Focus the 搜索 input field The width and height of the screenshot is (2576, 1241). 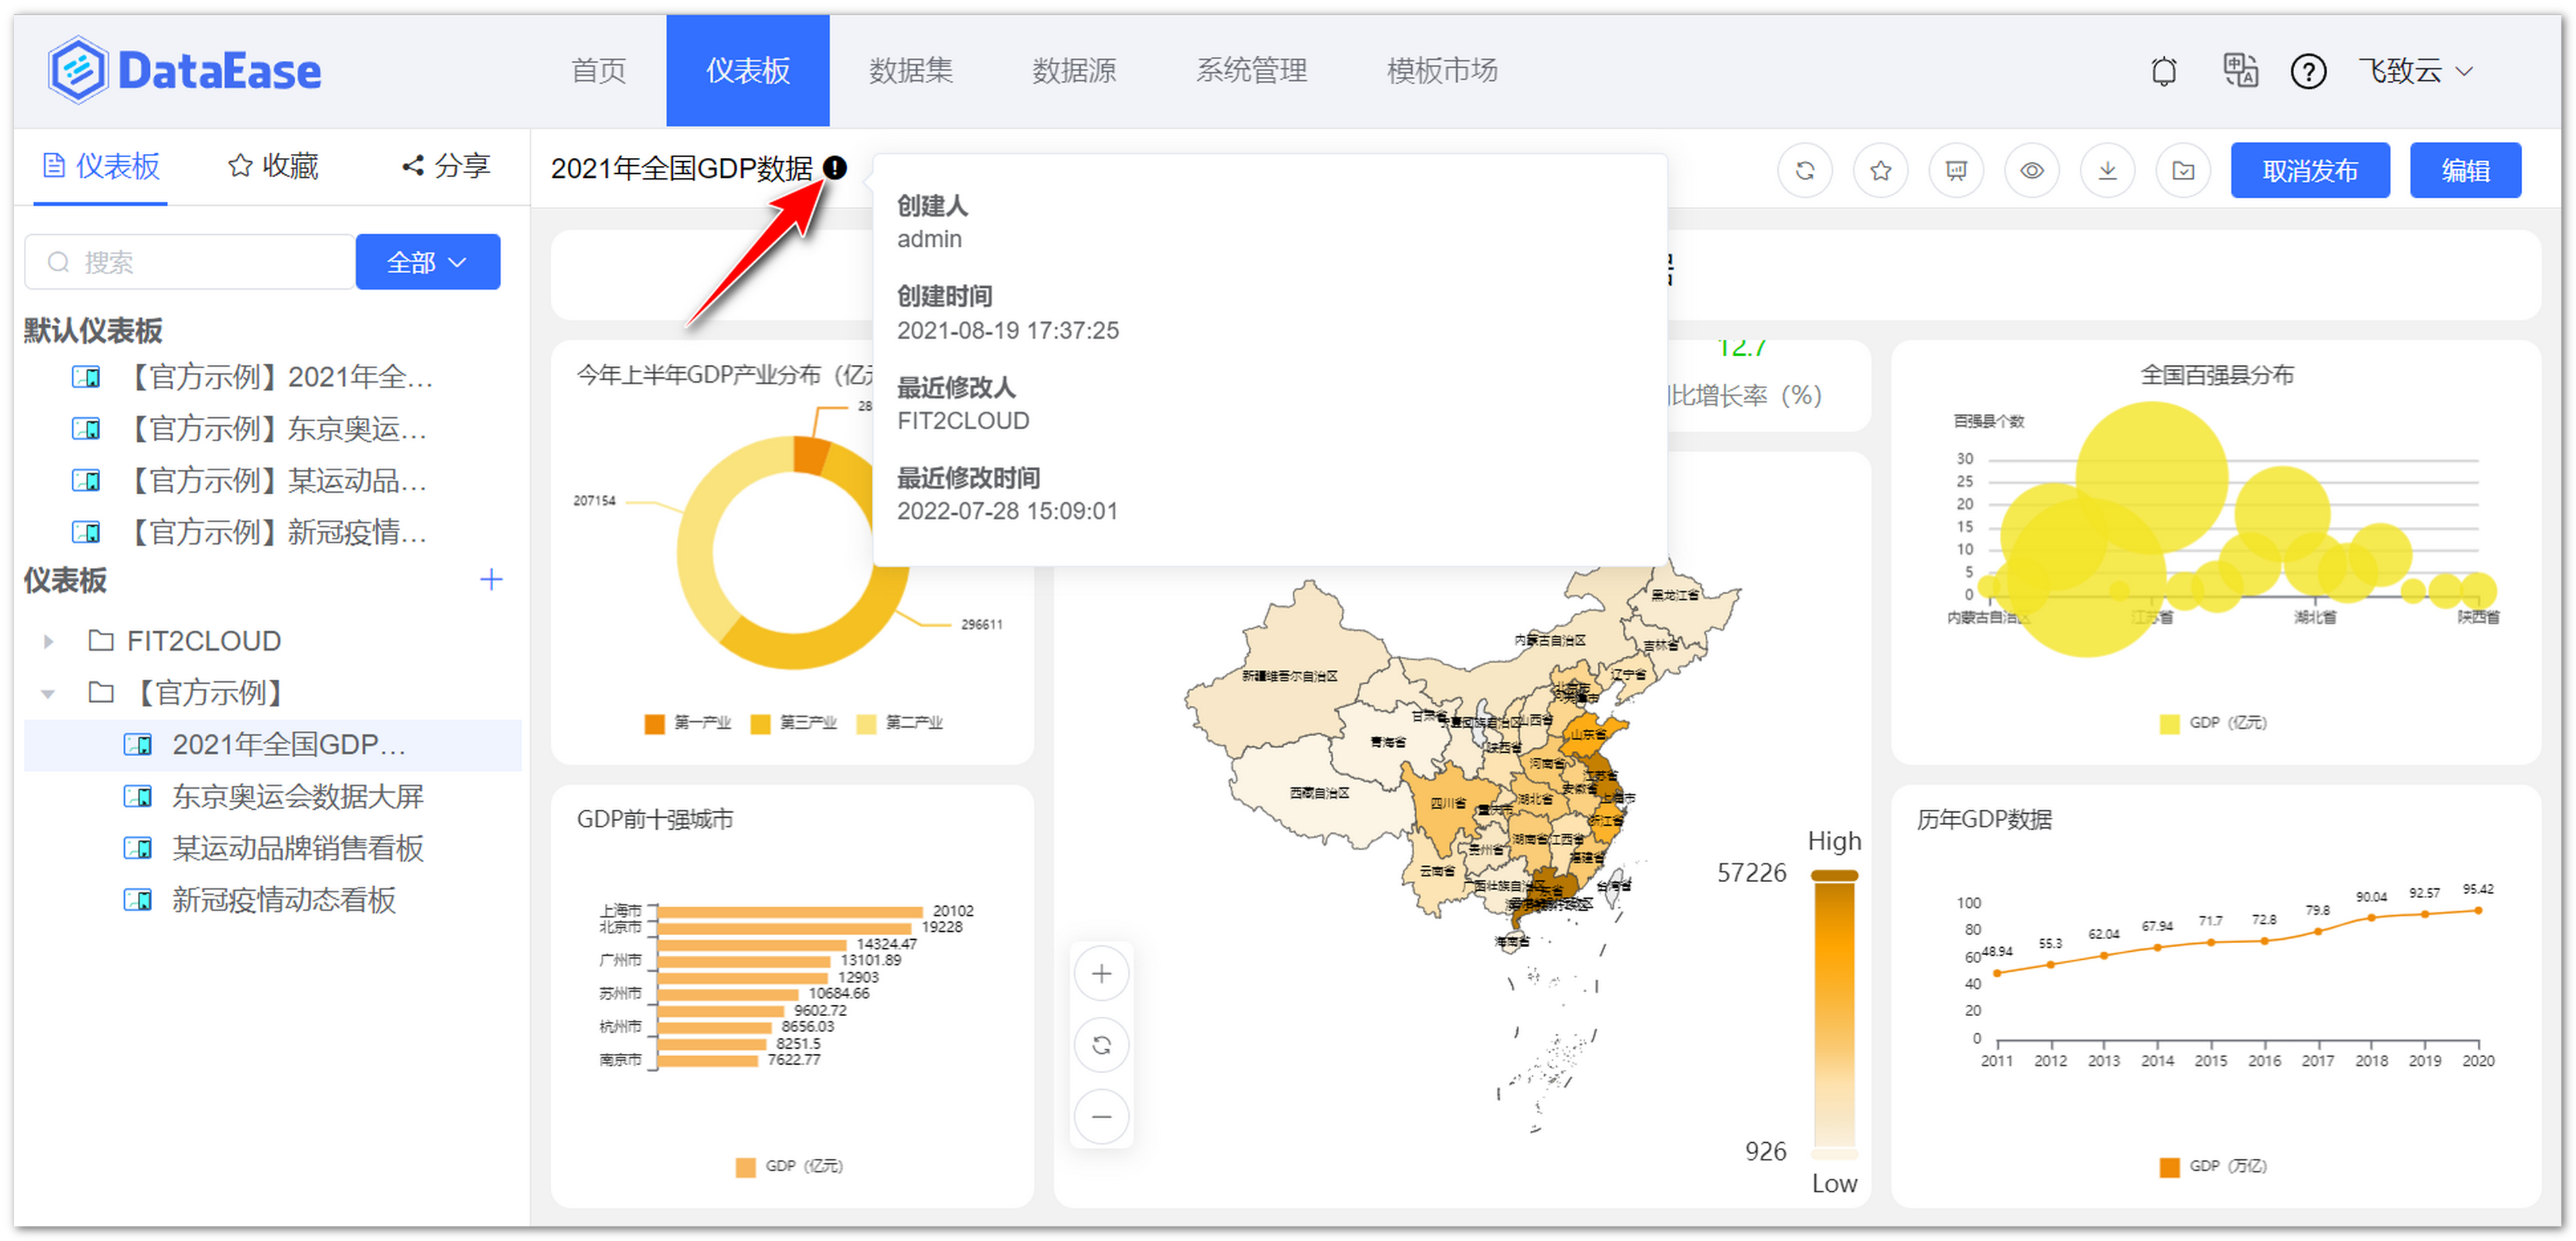pos(190,262)
